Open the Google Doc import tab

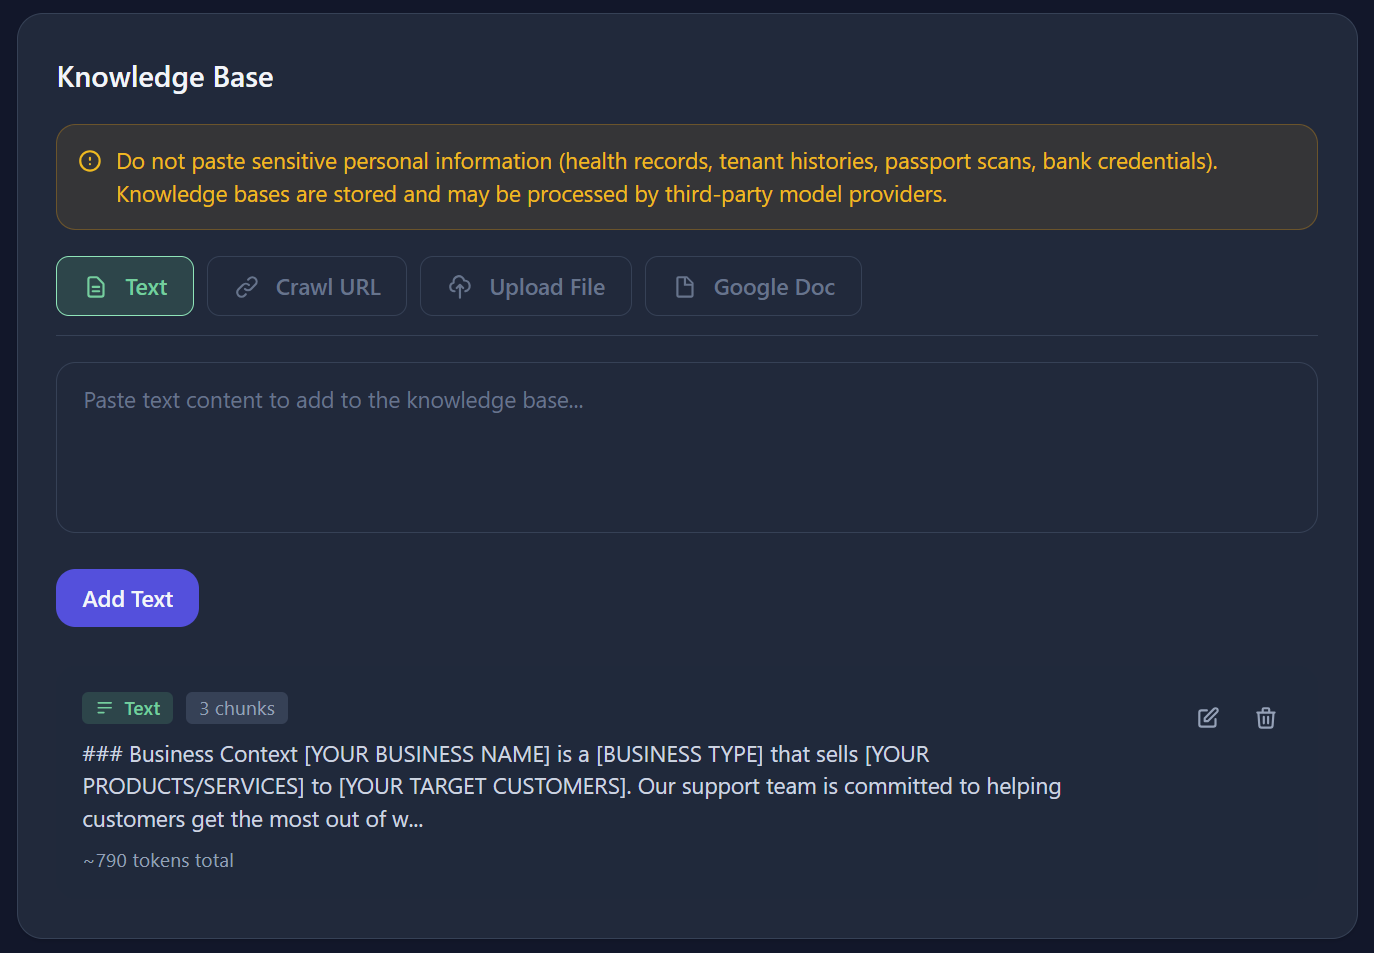753,286
